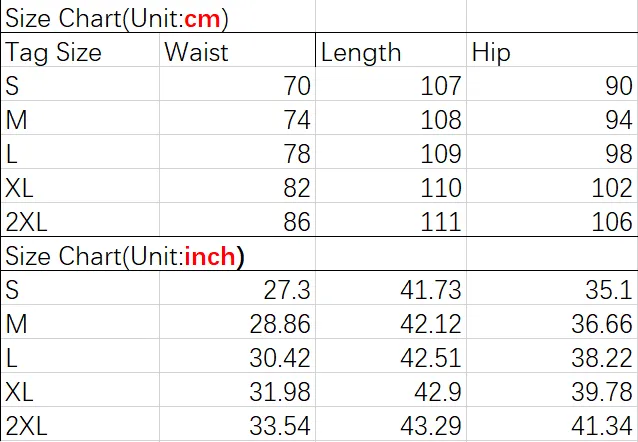Select the 'Waist' column header cell

click(237, 50)
